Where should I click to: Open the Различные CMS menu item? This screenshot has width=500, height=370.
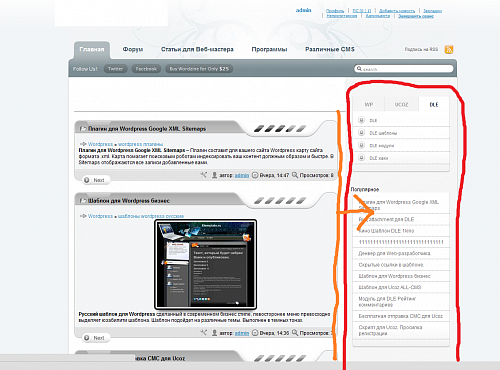pos(330,49)
